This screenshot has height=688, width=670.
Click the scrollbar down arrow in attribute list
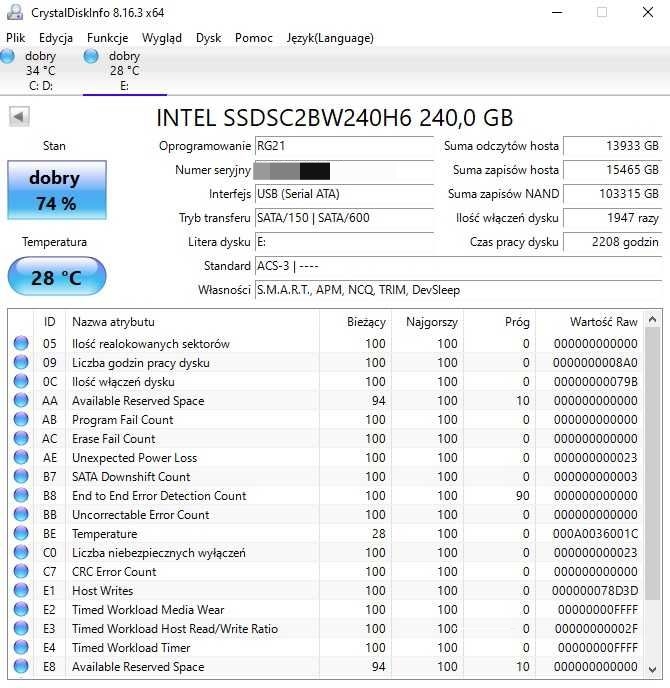tap(652, 670)
